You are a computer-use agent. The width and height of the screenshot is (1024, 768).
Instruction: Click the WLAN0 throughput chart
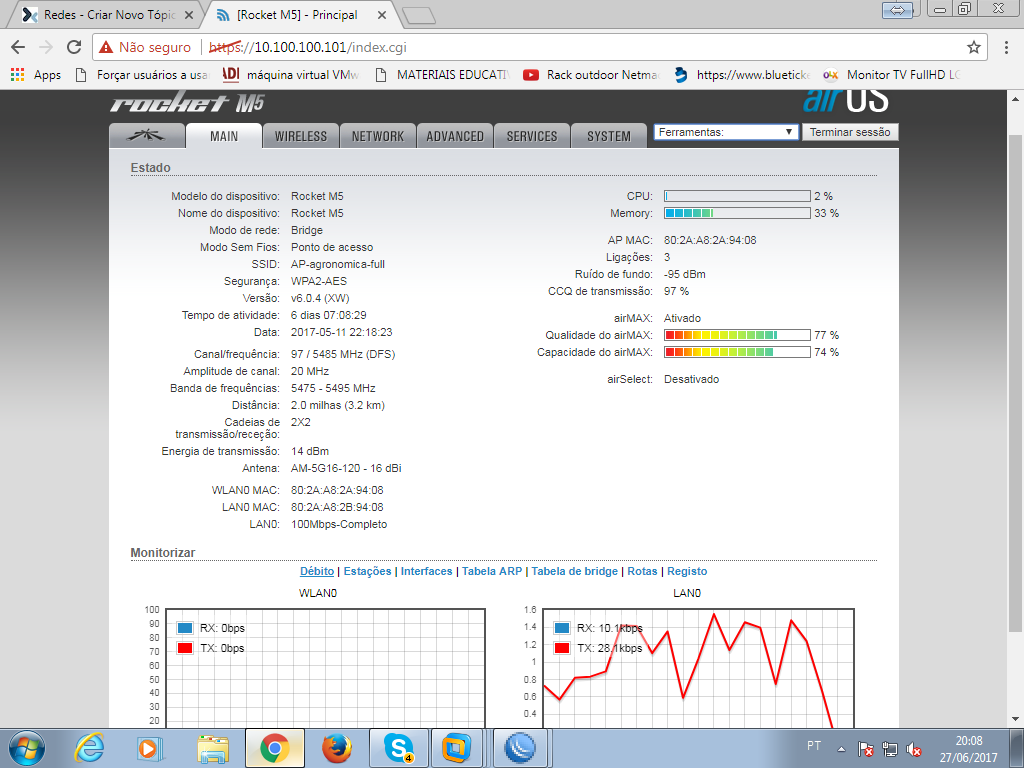325,667
